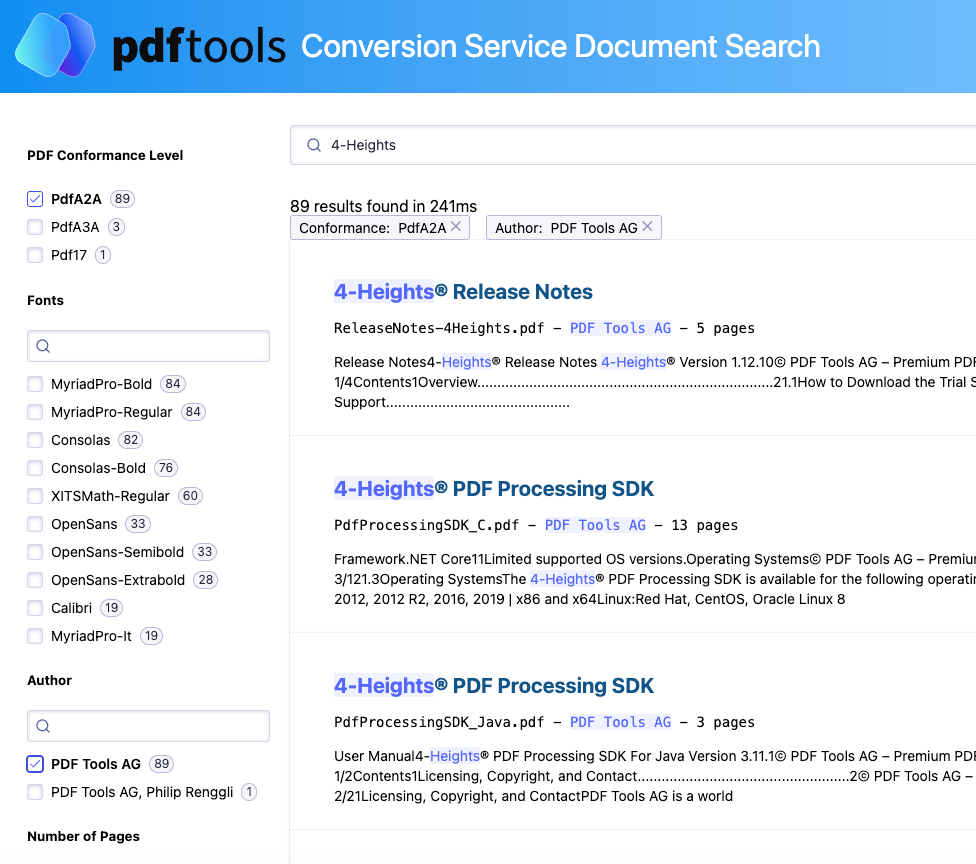Click the Author filter search input
This screenshot has height=864, width=976.
pyautogui.click(x=148, y=726)
